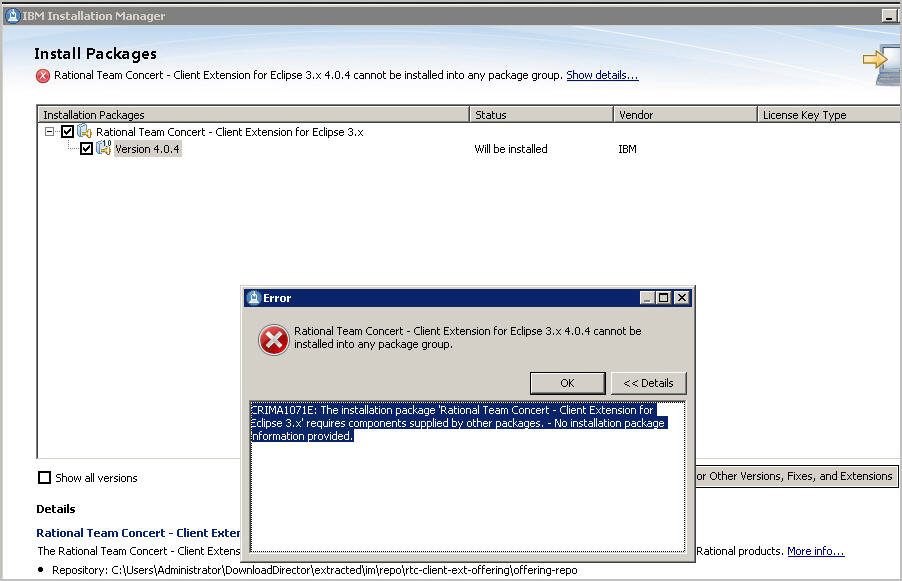Viewport: 902px width, 581px height.
Task: Uncheck the Version 4.0.4 checkbox
Action: point(86,149)
